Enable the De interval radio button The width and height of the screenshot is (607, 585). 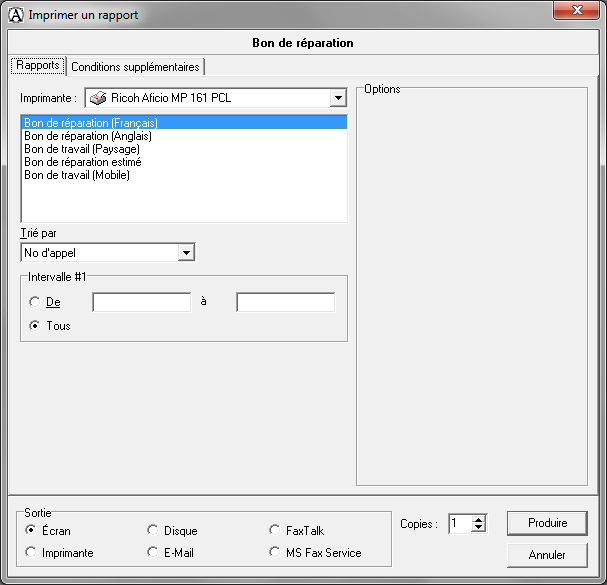[x=35, y=302]
